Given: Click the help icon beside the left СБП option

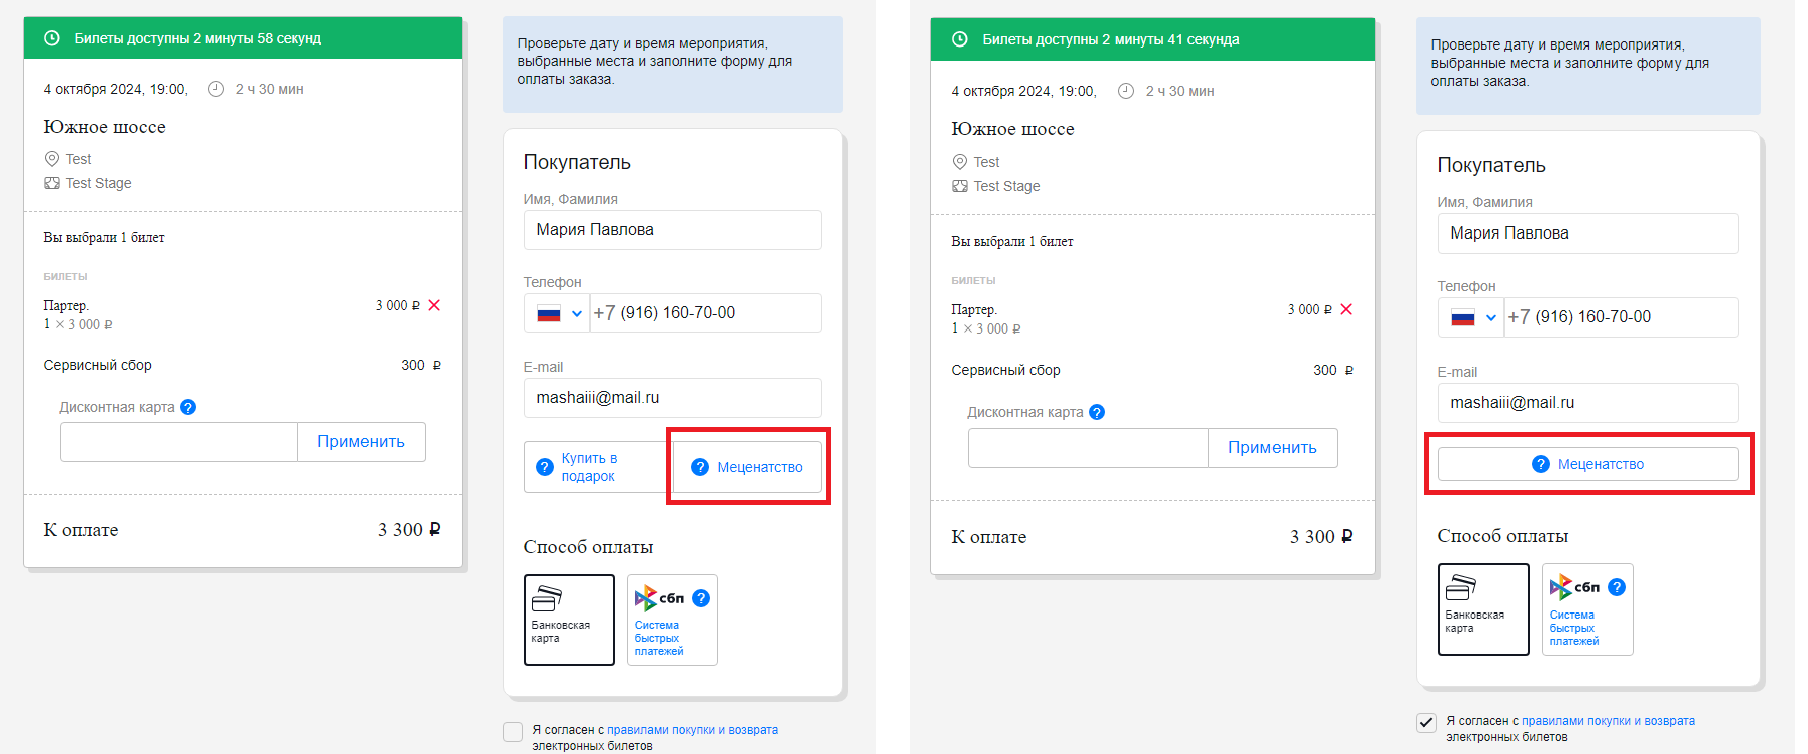Looking at the screenshot, I should pos(701,598).
